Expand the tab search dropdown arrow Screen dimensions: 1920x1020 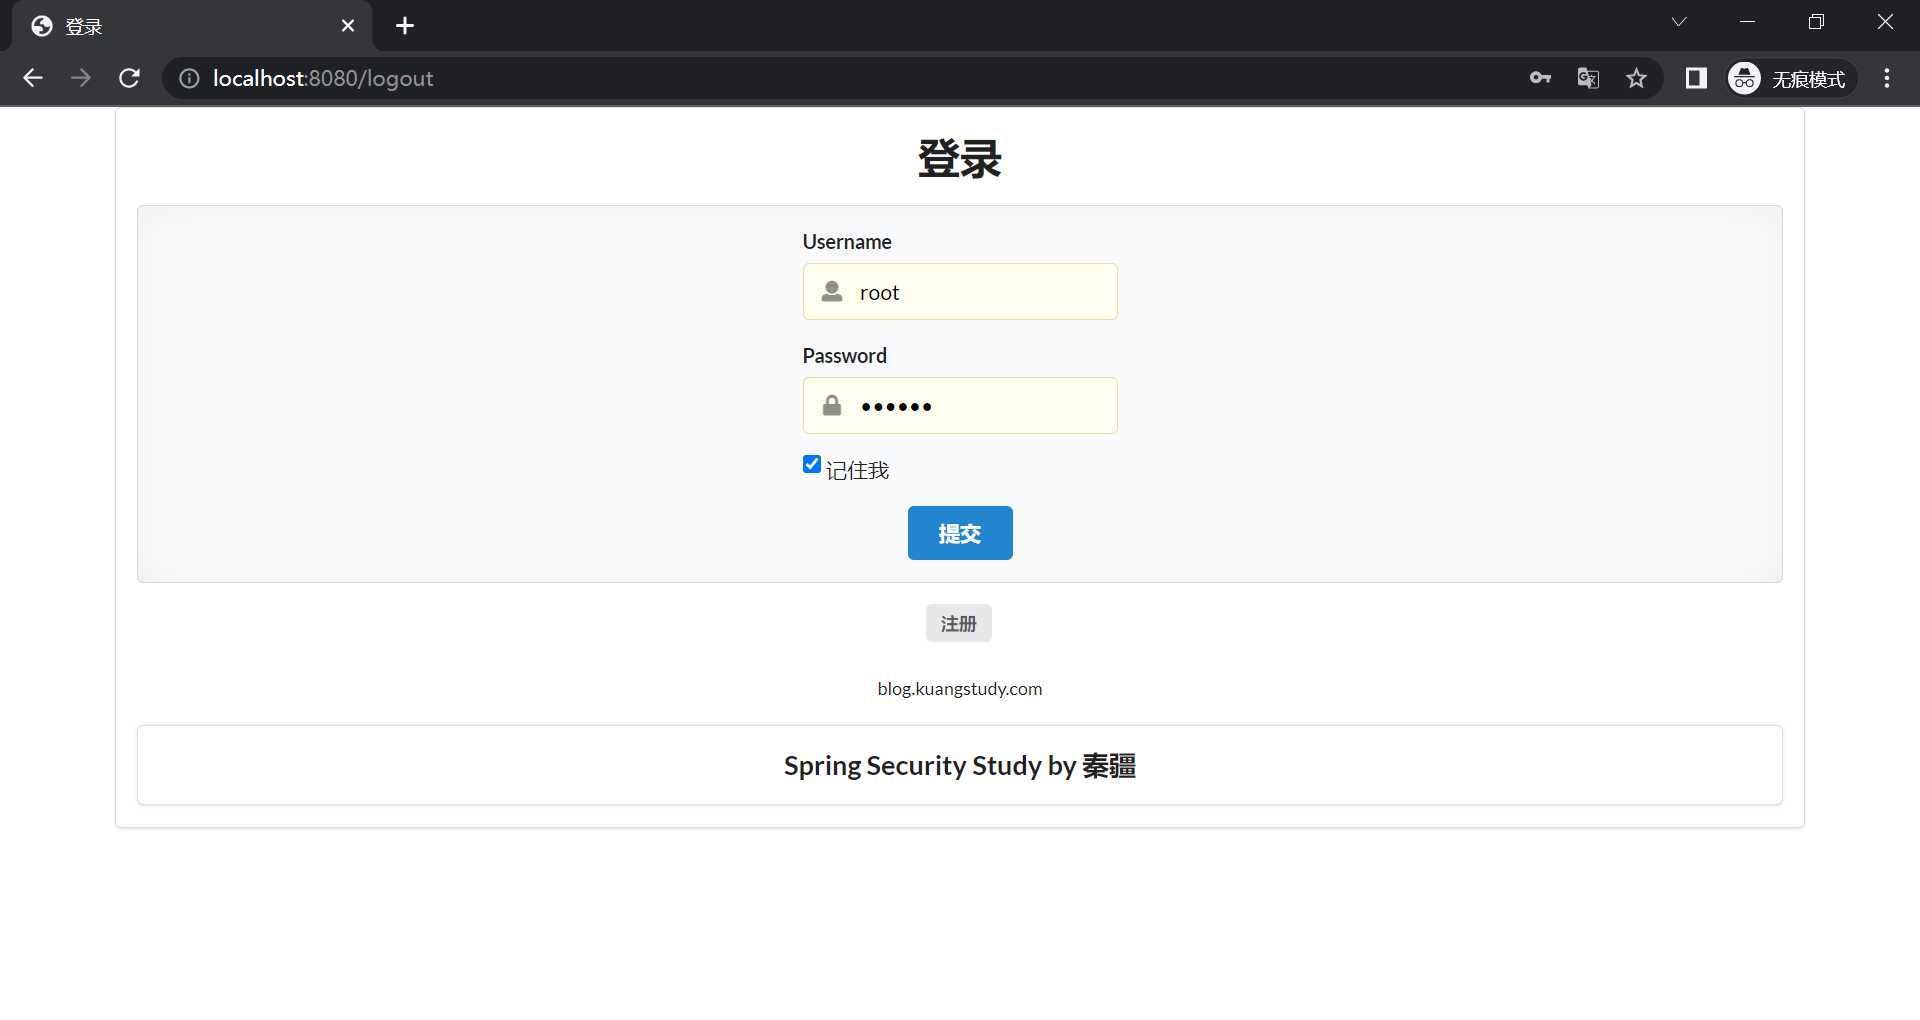point(1679,22)
